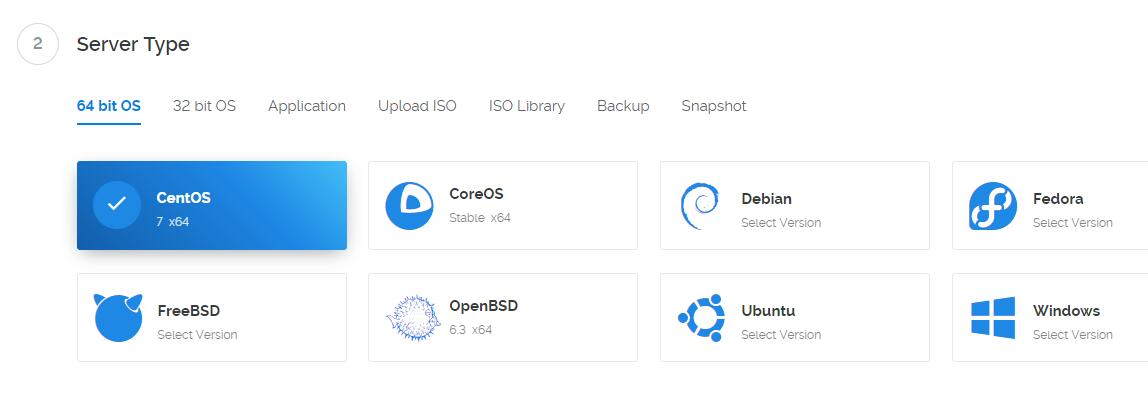
Task: Click the Ubuntu name label
Action: pos(768,311)
